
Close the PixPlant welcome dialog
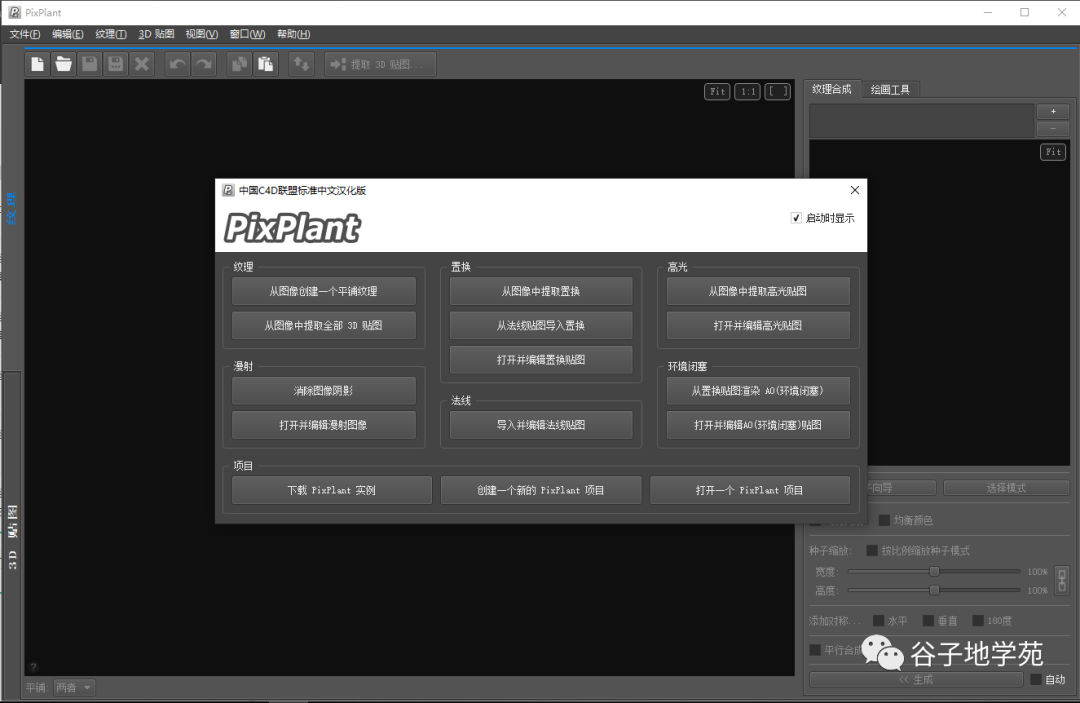click(855, 190)
